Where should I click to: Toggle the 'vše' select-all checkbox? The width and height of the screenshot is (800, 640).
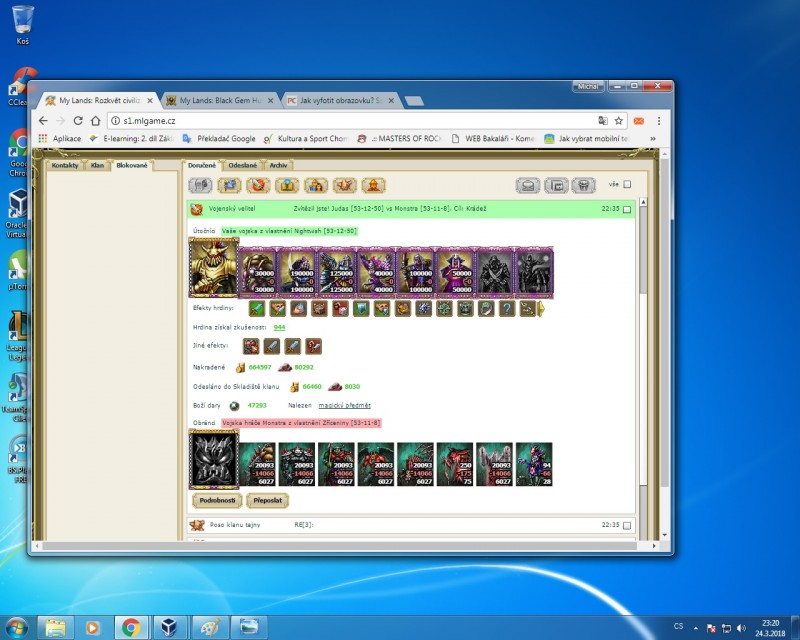(x=627, y=185)
